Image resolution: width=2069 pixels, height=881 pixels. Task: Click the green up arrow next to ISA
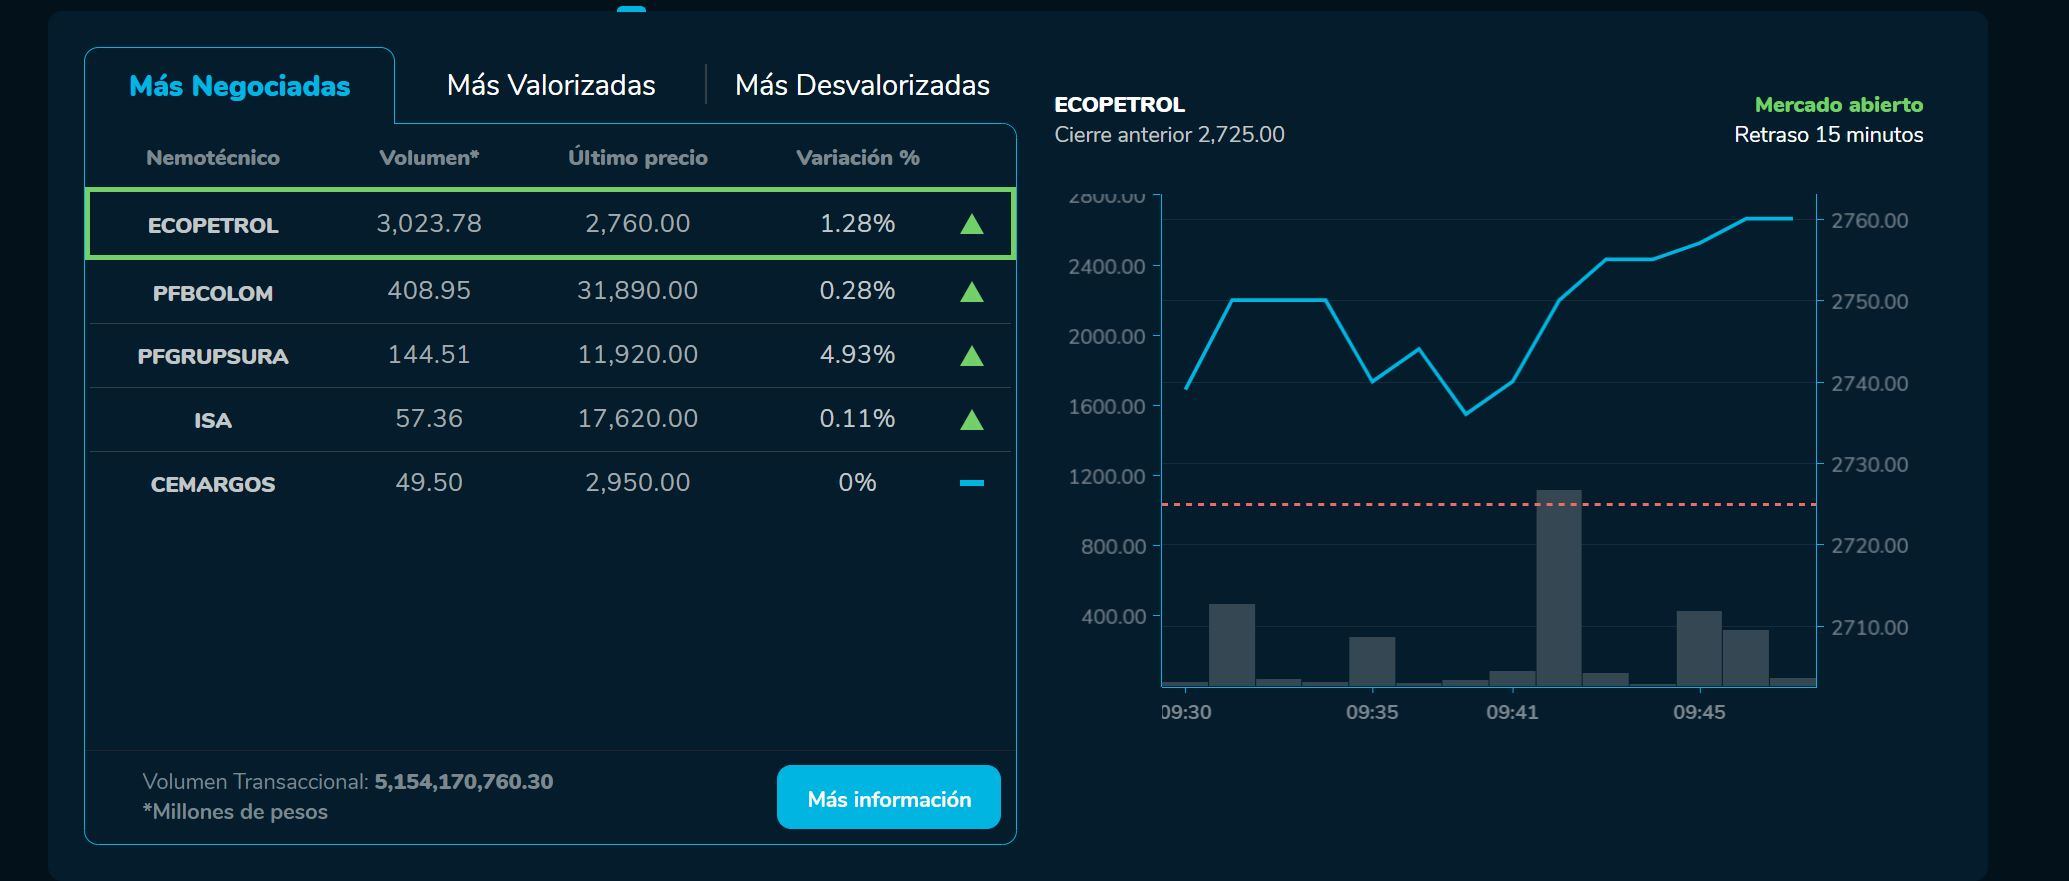(x=971, y=420)
